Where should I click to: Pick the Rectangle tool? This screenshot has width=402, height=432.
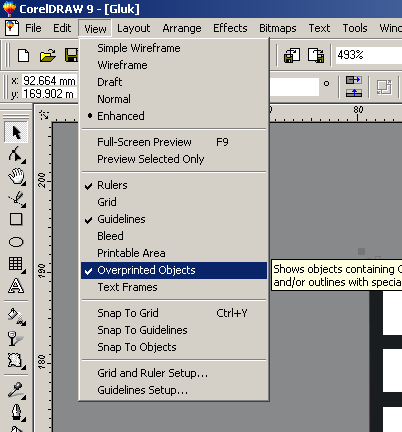coord(16,220)
